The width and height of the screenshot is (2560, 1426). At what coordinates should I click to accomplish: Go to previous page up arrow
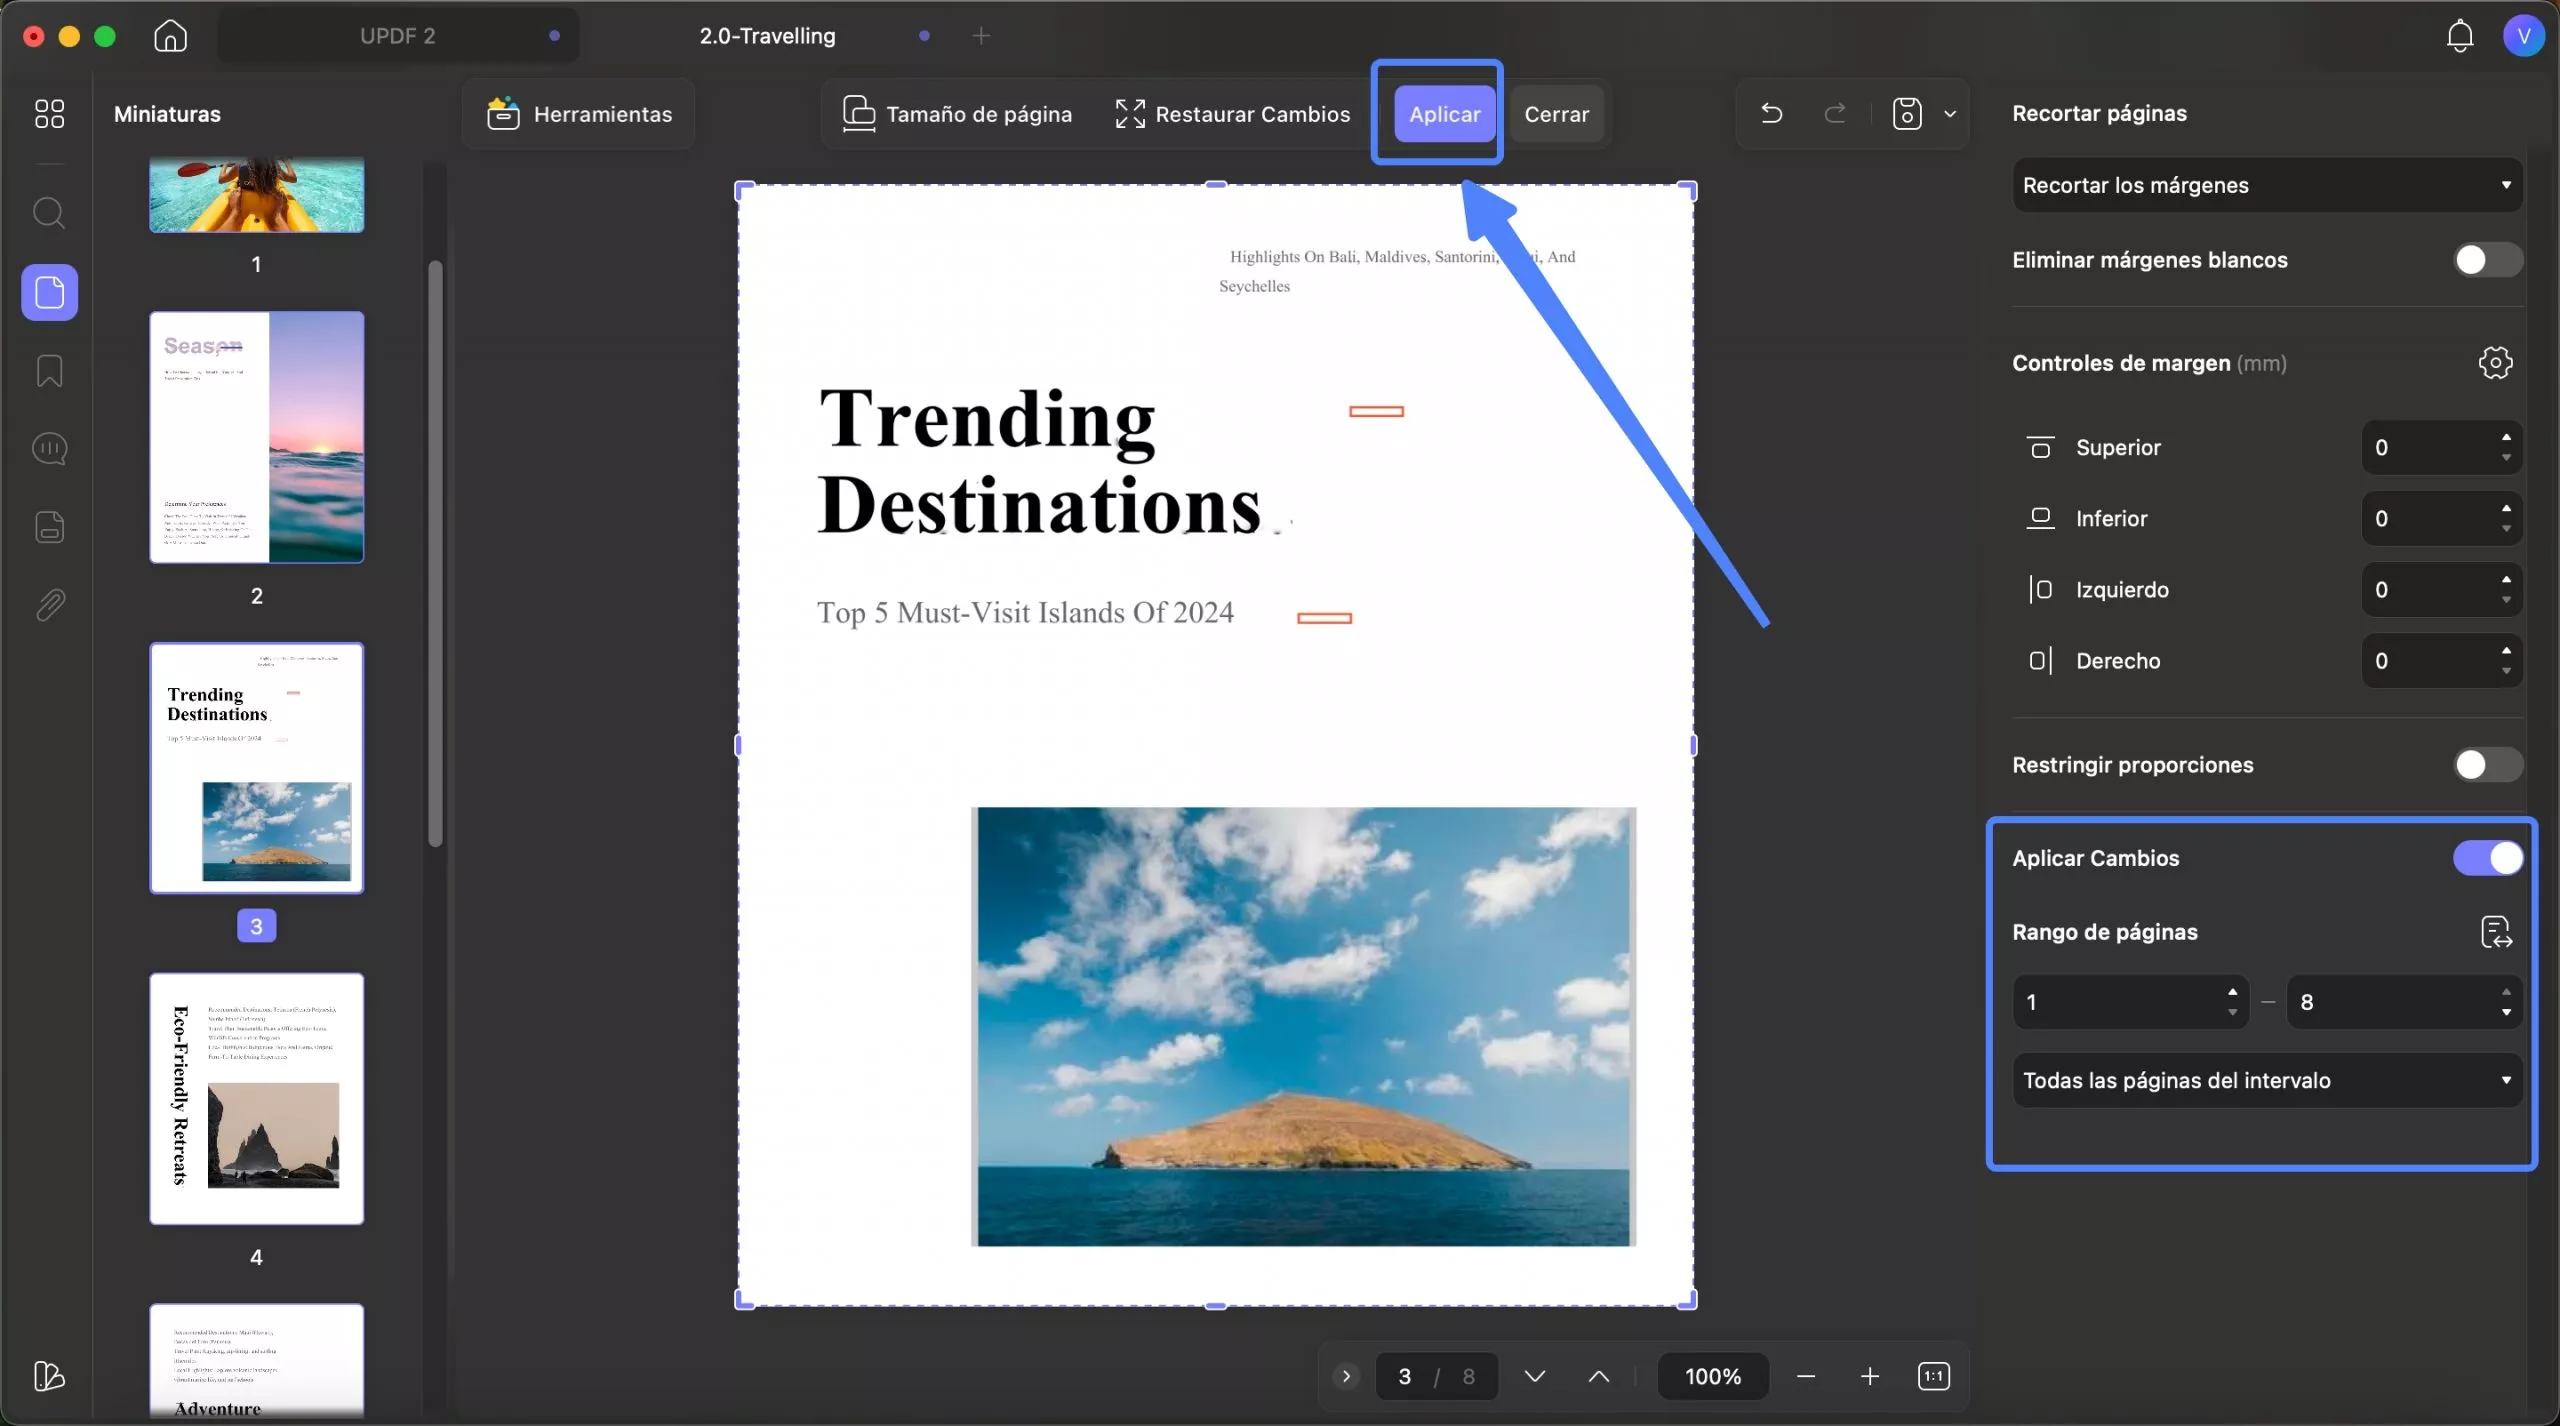(x=1598, y=1376)
